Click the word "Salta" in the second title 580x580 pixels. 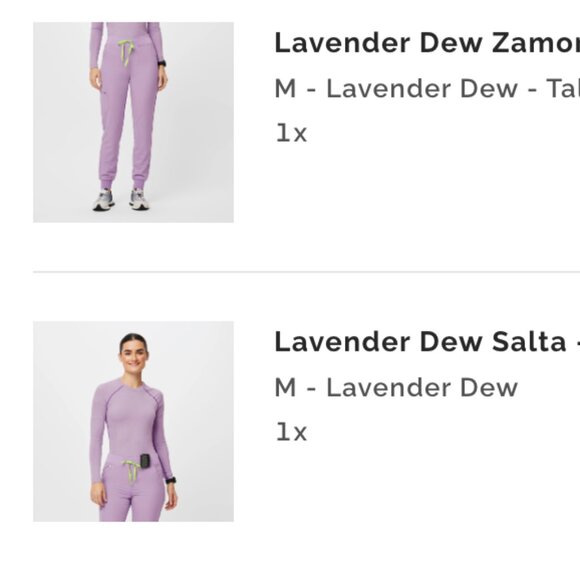tap(529, 342)
